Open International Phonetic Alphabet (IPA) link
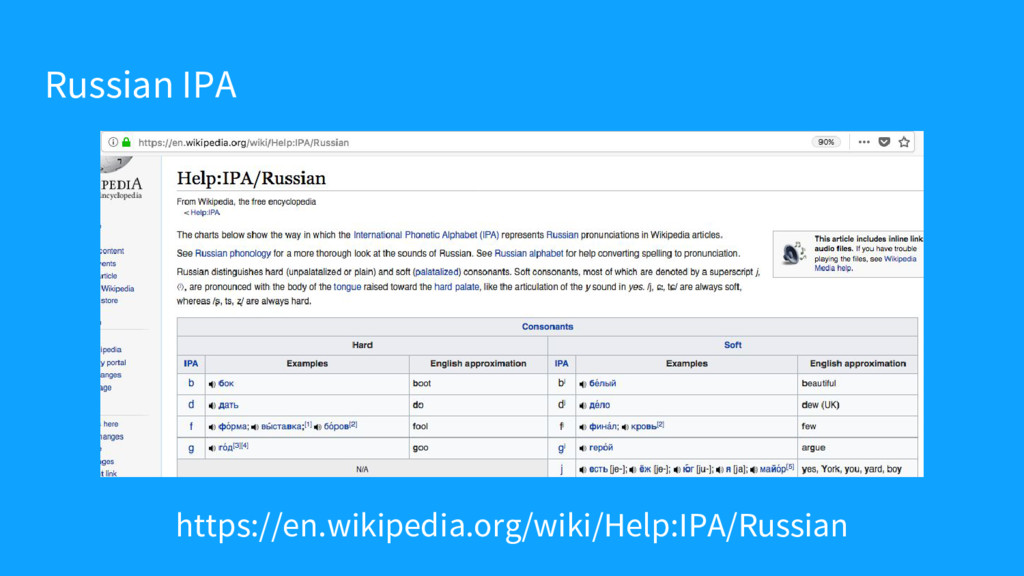1024x576 pixels. coord(426,235)
